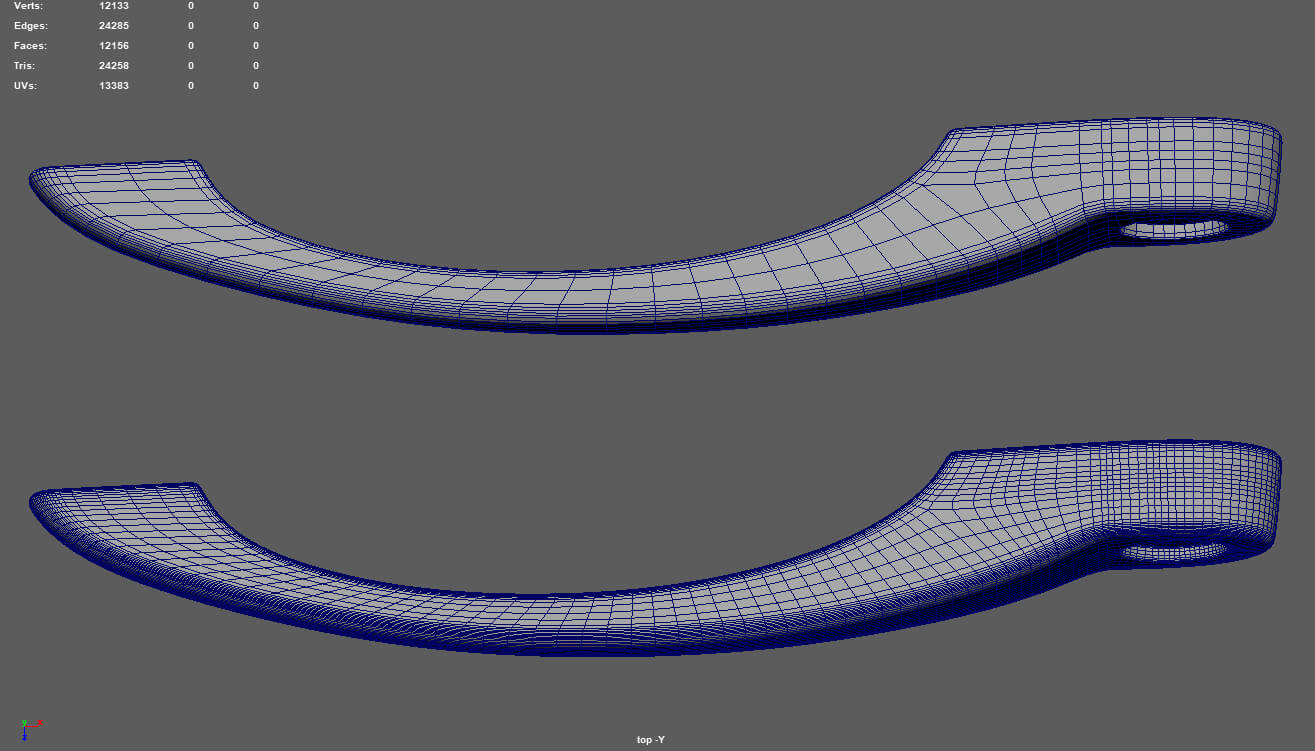1315x751 pixels.
Task: Click the Faces count value 12156
Action: (114, 46)
